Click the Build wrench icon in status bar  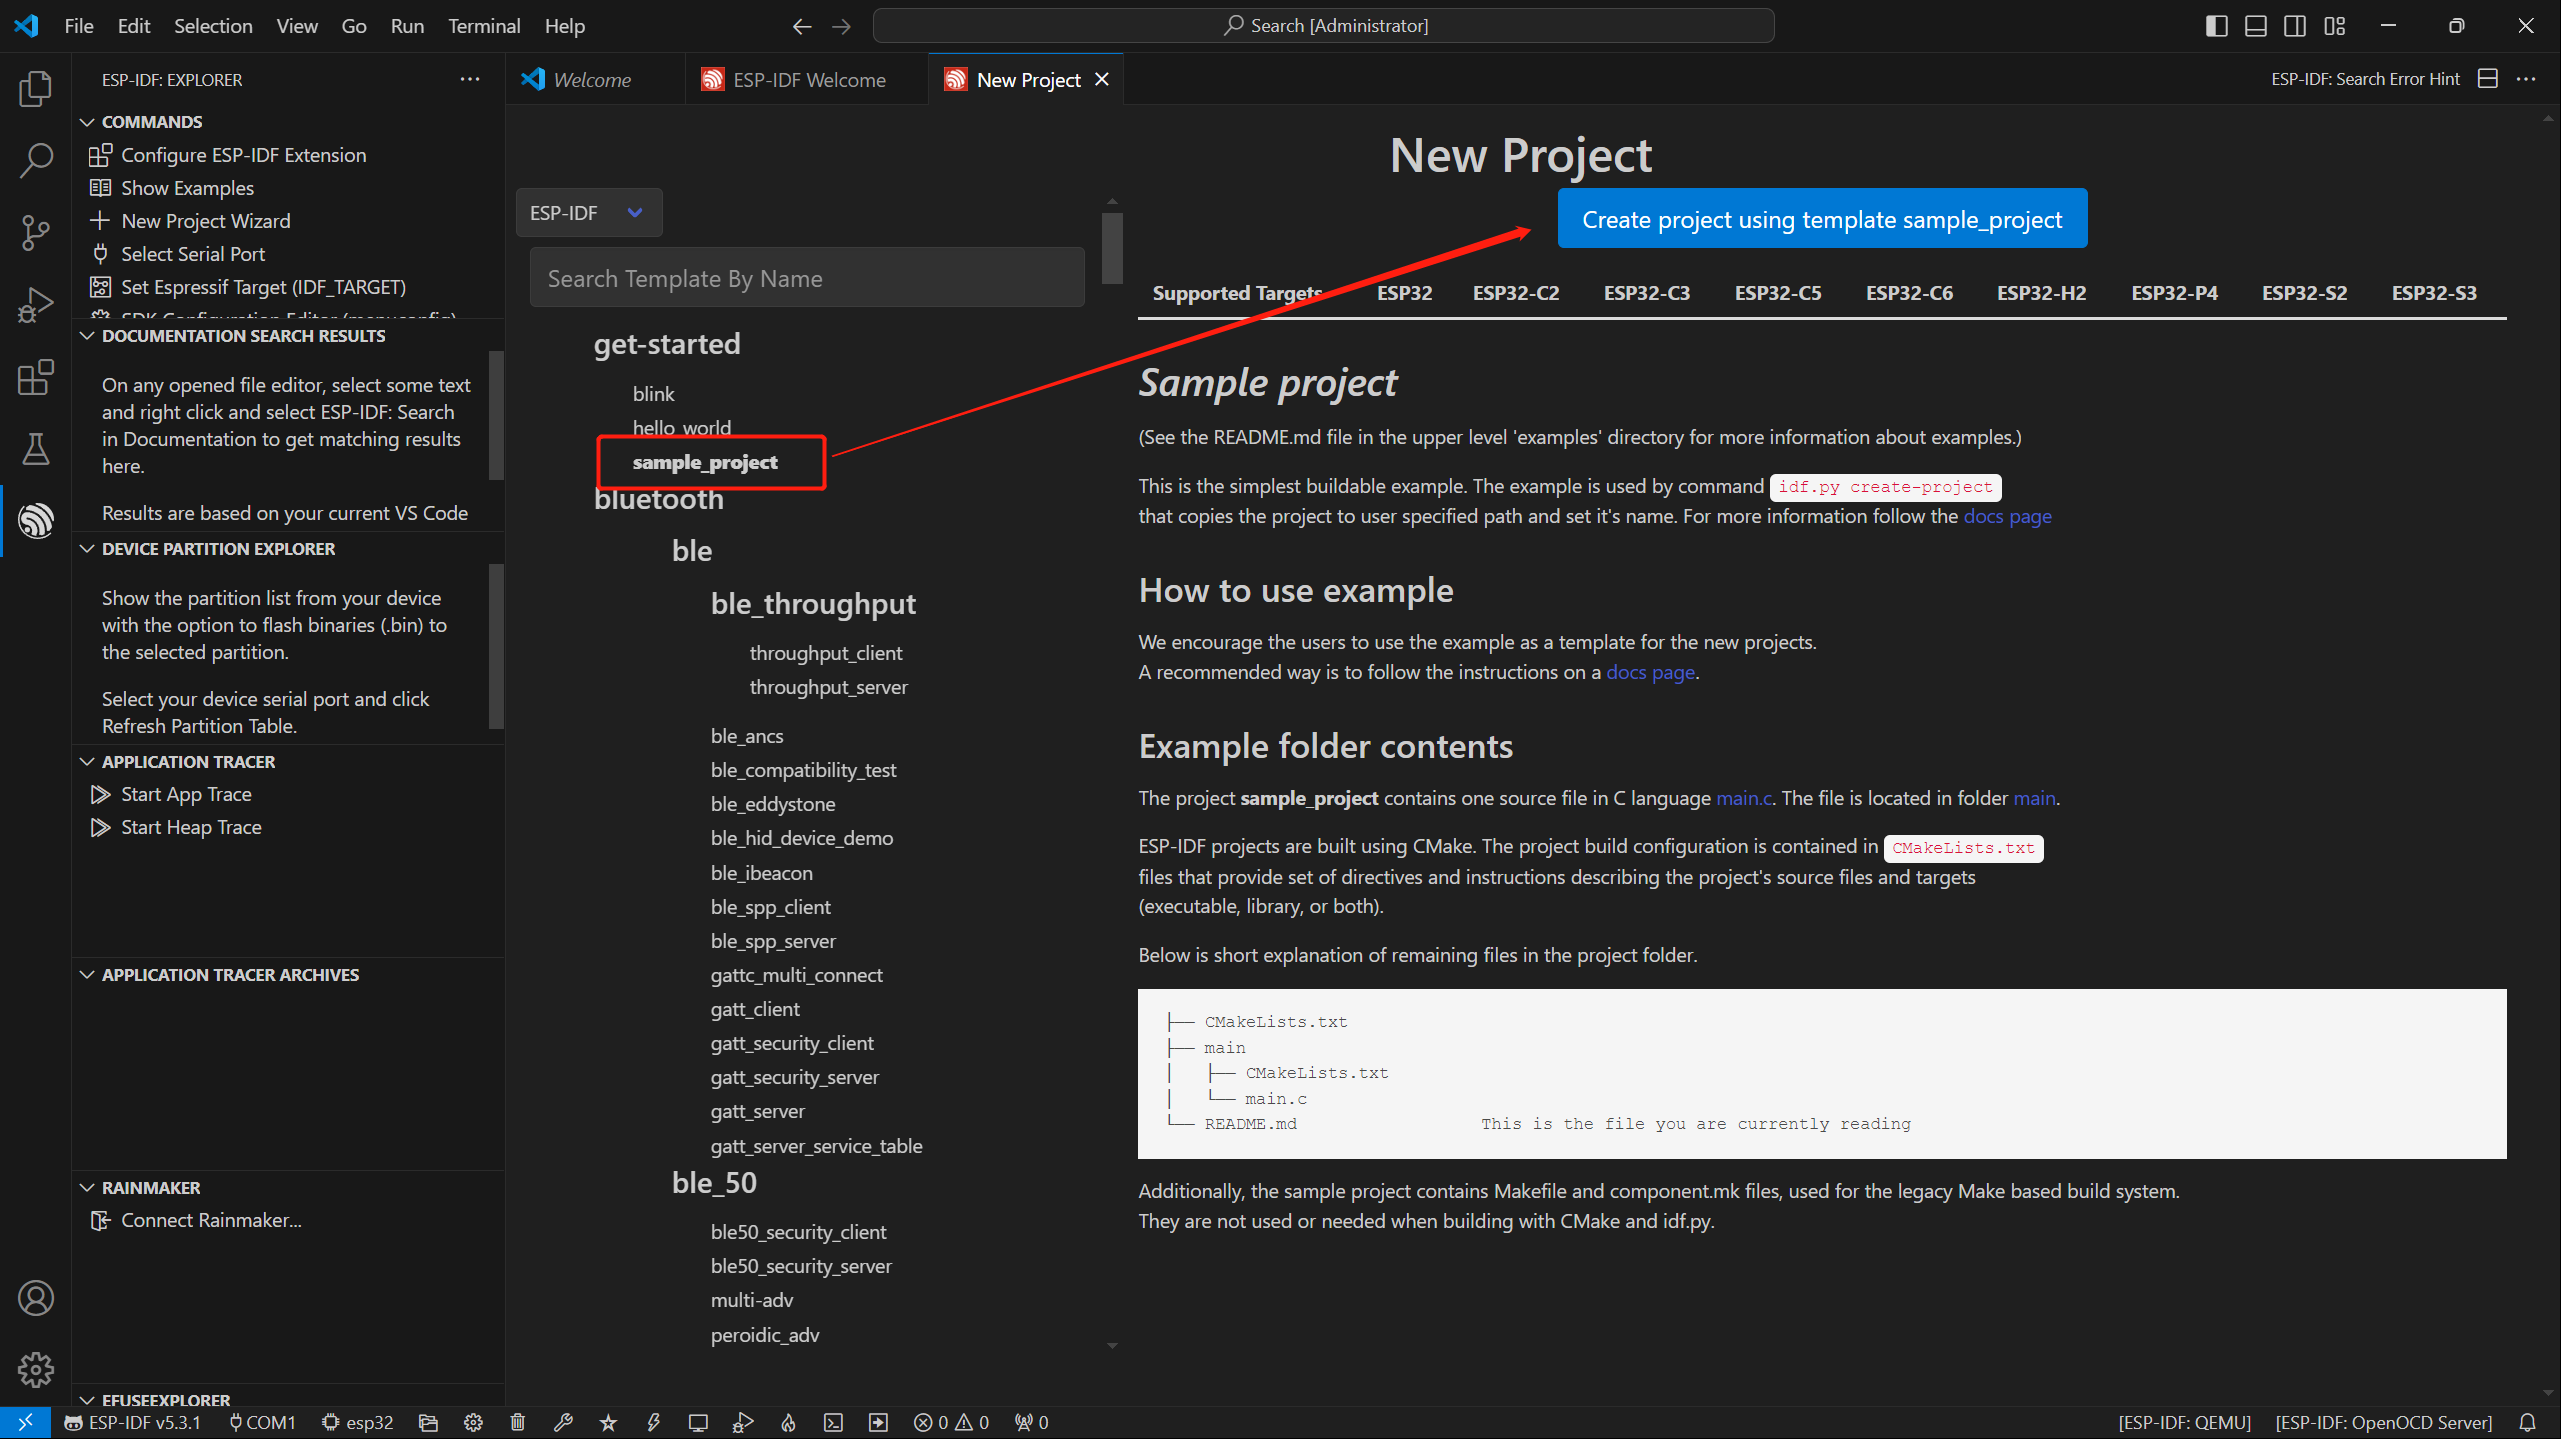[x=563, y=1422]
